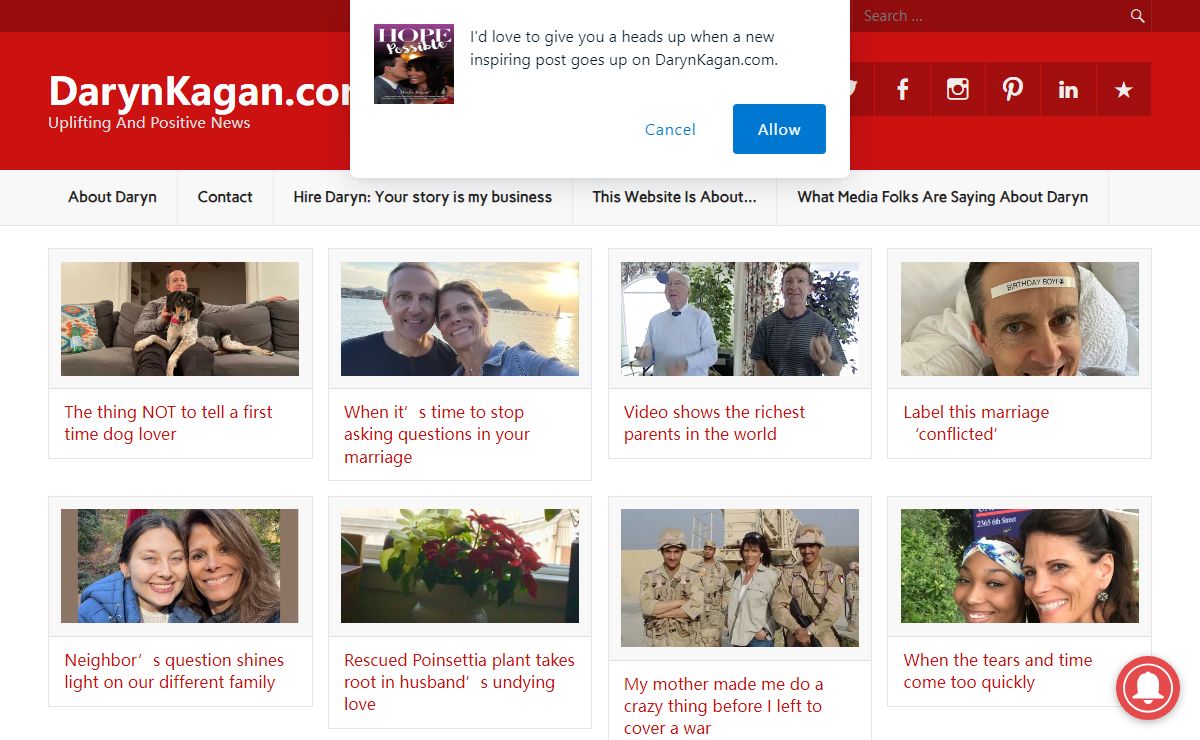The width and height of the screenshot is (1200, 740).
Task: Open the Contact menu item
Action: pos(225,197)
